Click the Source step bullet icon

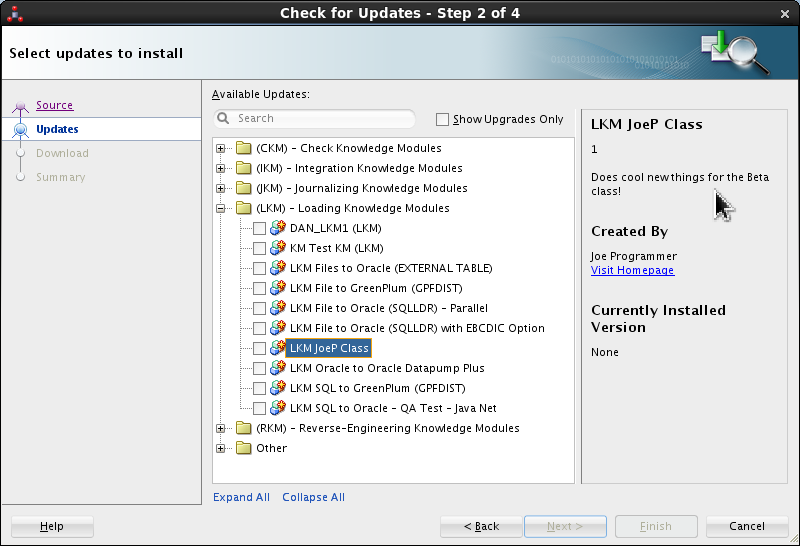click(x=20, y=106)
